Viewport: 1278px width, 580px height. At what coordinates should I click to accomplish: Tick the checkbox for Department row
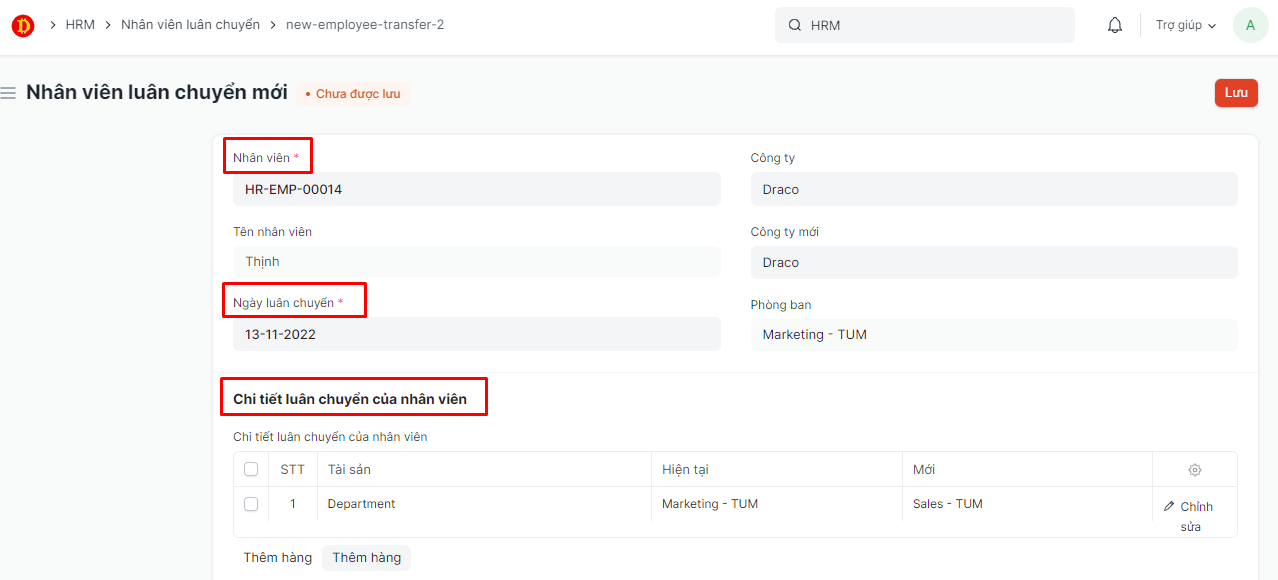tap(251, 504)
